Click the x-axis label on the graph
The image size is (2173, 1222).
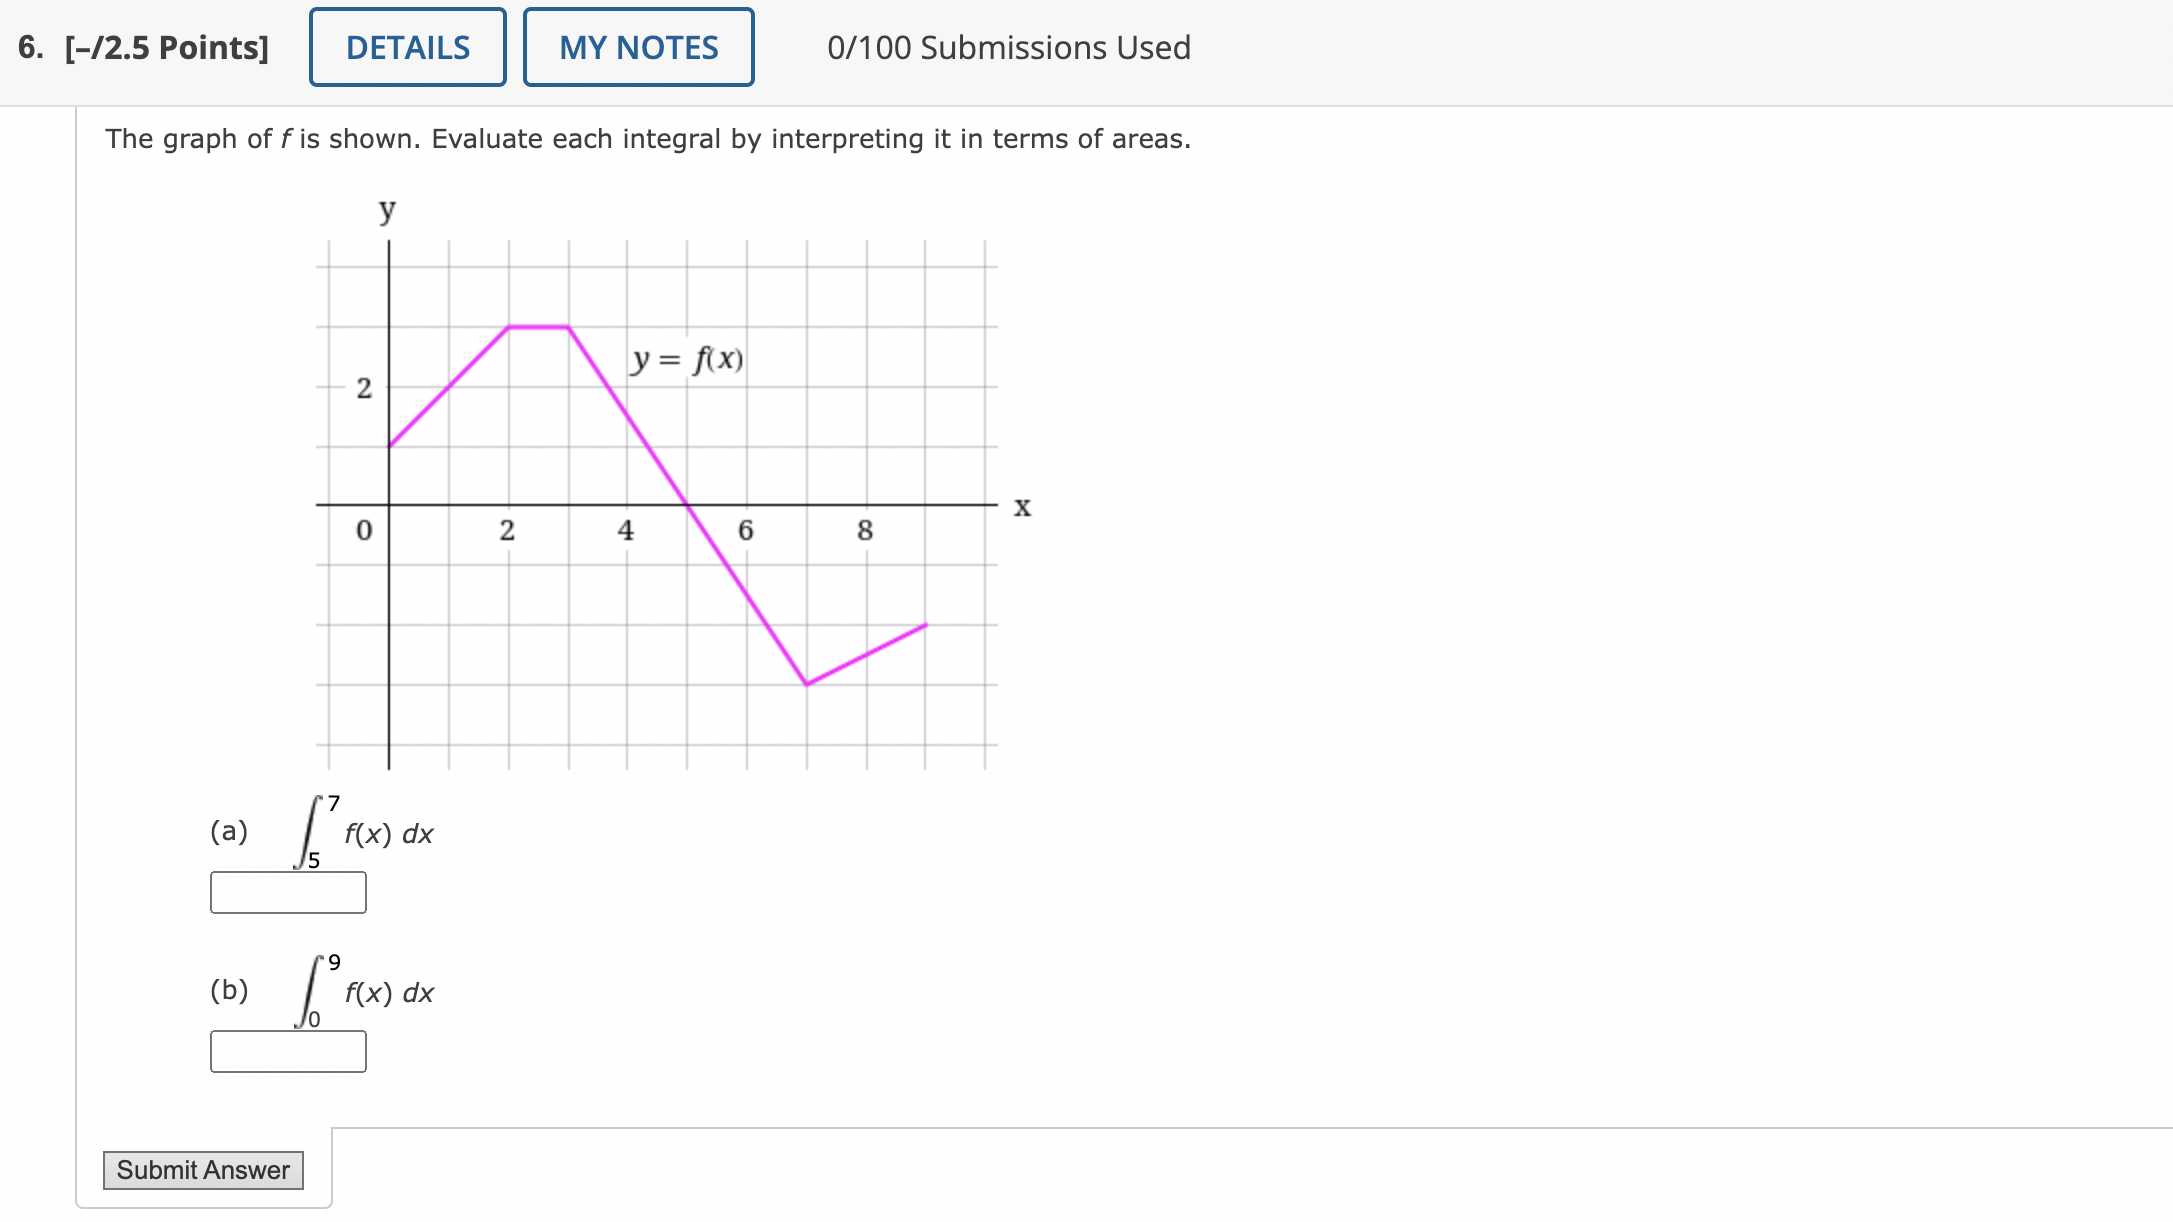pos(1022,506)
